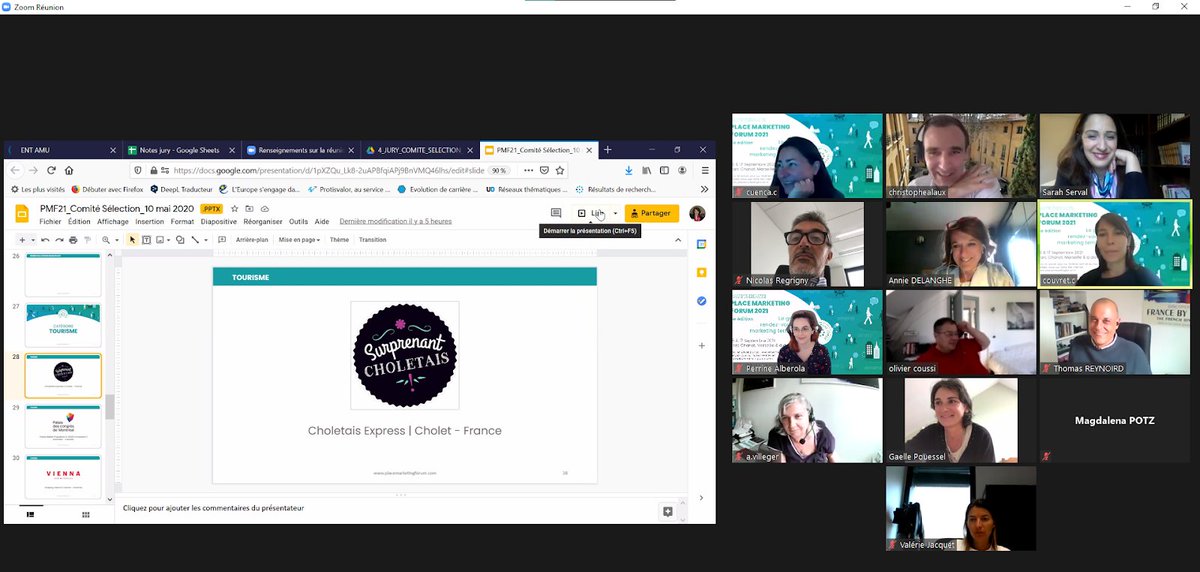Screen dimensions: 1200x572
Task: Open the Affichage menu
Action: tap(113, 222)
